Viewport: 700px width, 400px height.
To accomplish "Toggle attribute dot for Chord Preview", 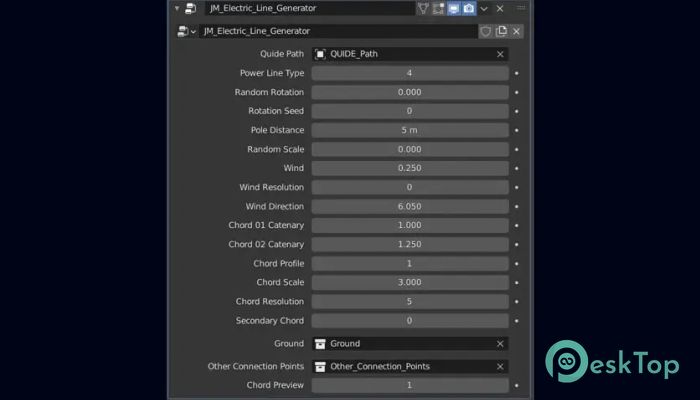I will (517, 385).
